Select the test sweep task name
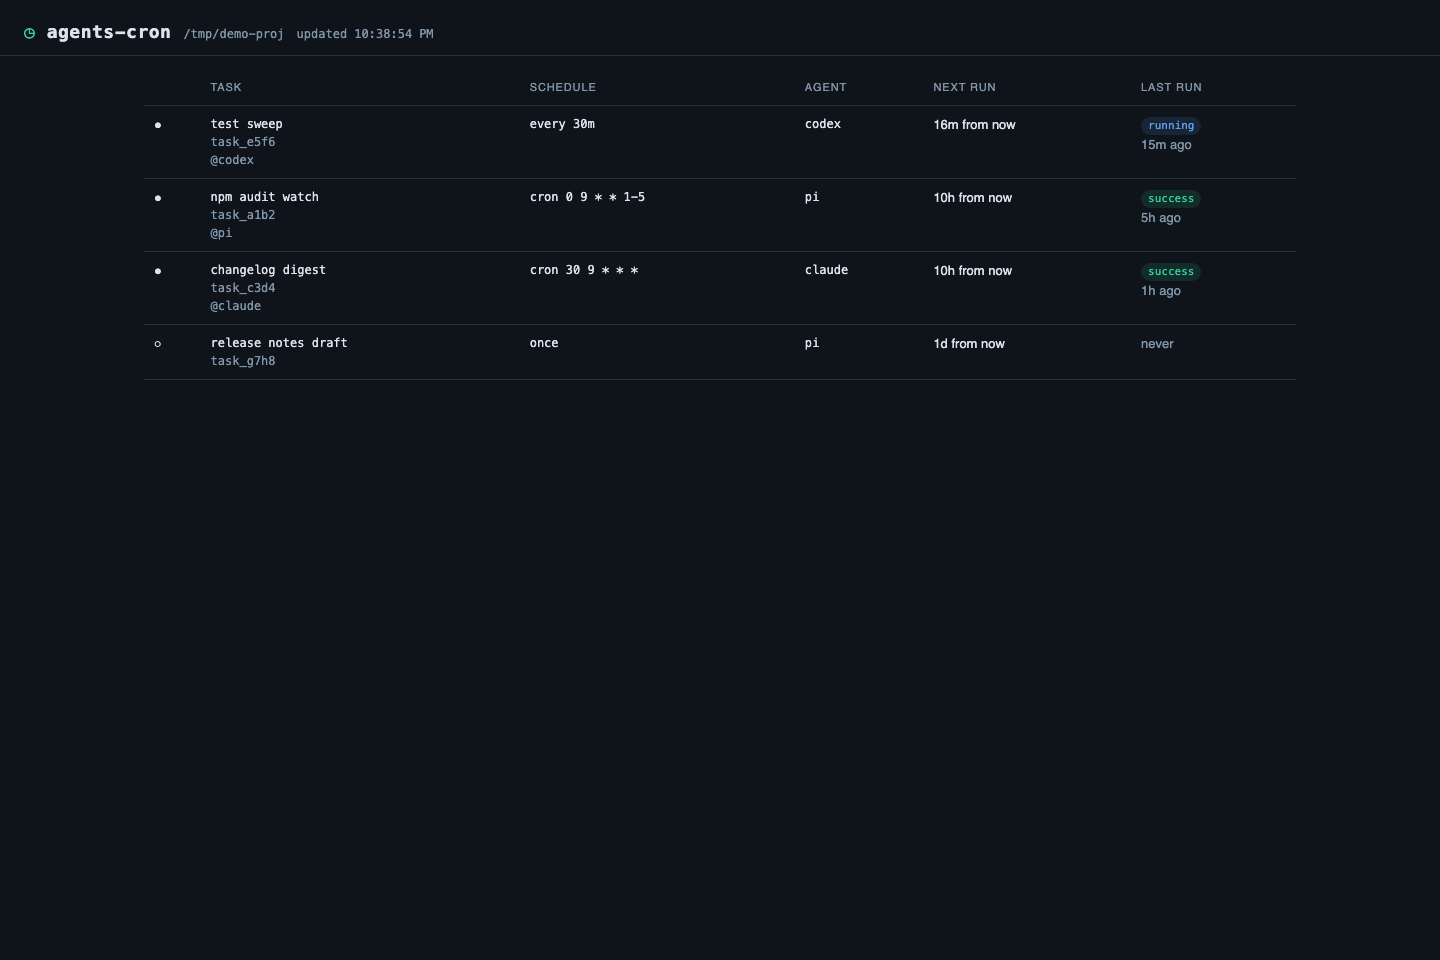 click(247, 124)
